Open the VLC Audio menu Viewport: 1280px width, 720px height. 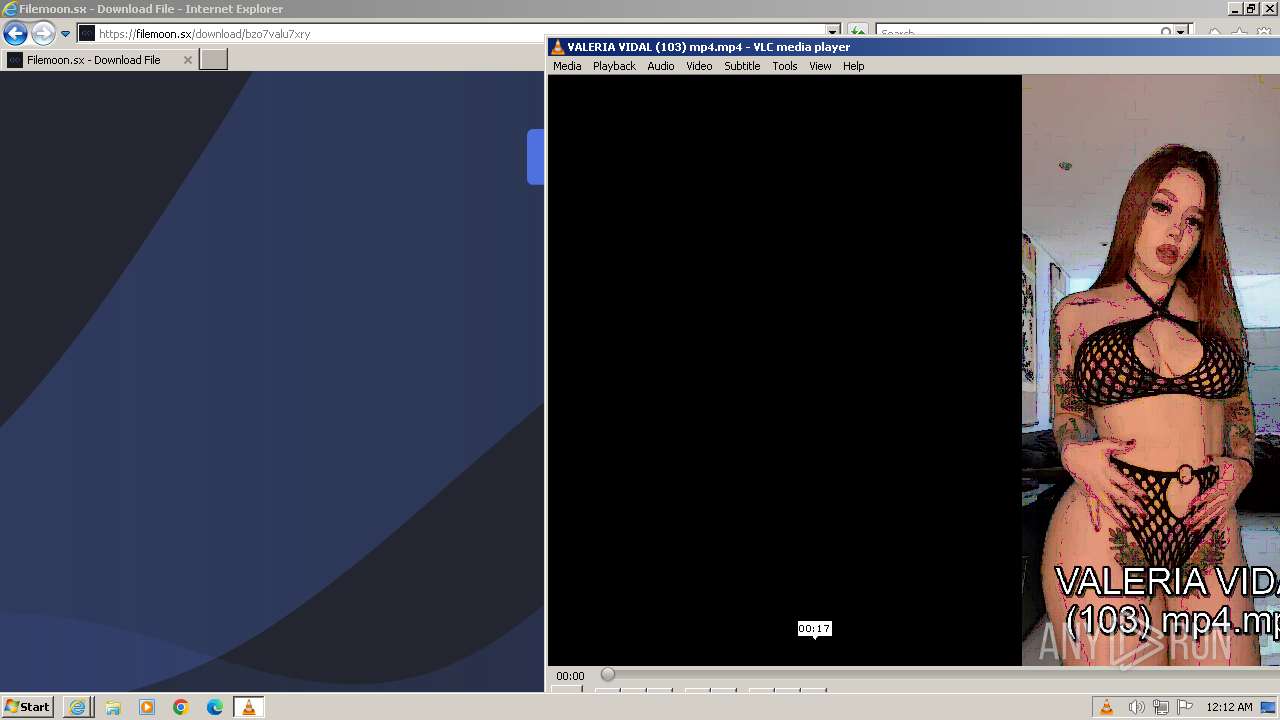660,66
